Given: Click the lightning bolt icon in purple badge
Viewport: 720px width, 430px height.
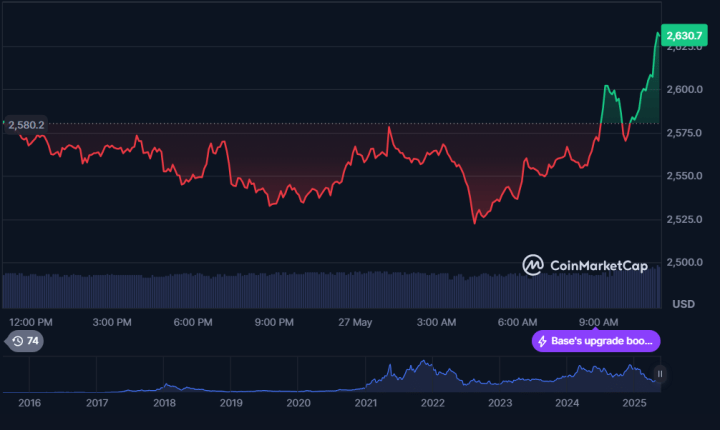Looking at the screenshot, I should click(542, 341).
